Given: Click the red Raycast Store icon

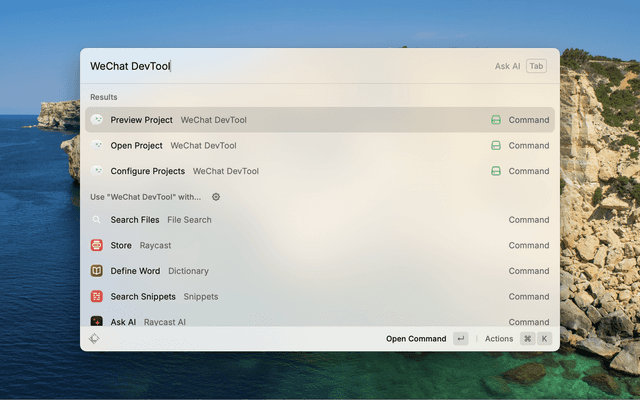Looking at the screenshot, I should point(97,245).
